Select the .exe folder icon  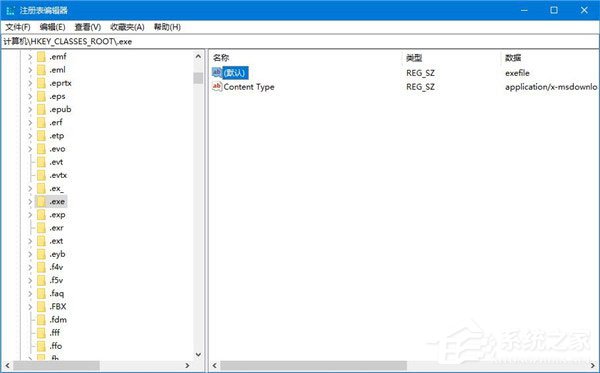(41, 202)
